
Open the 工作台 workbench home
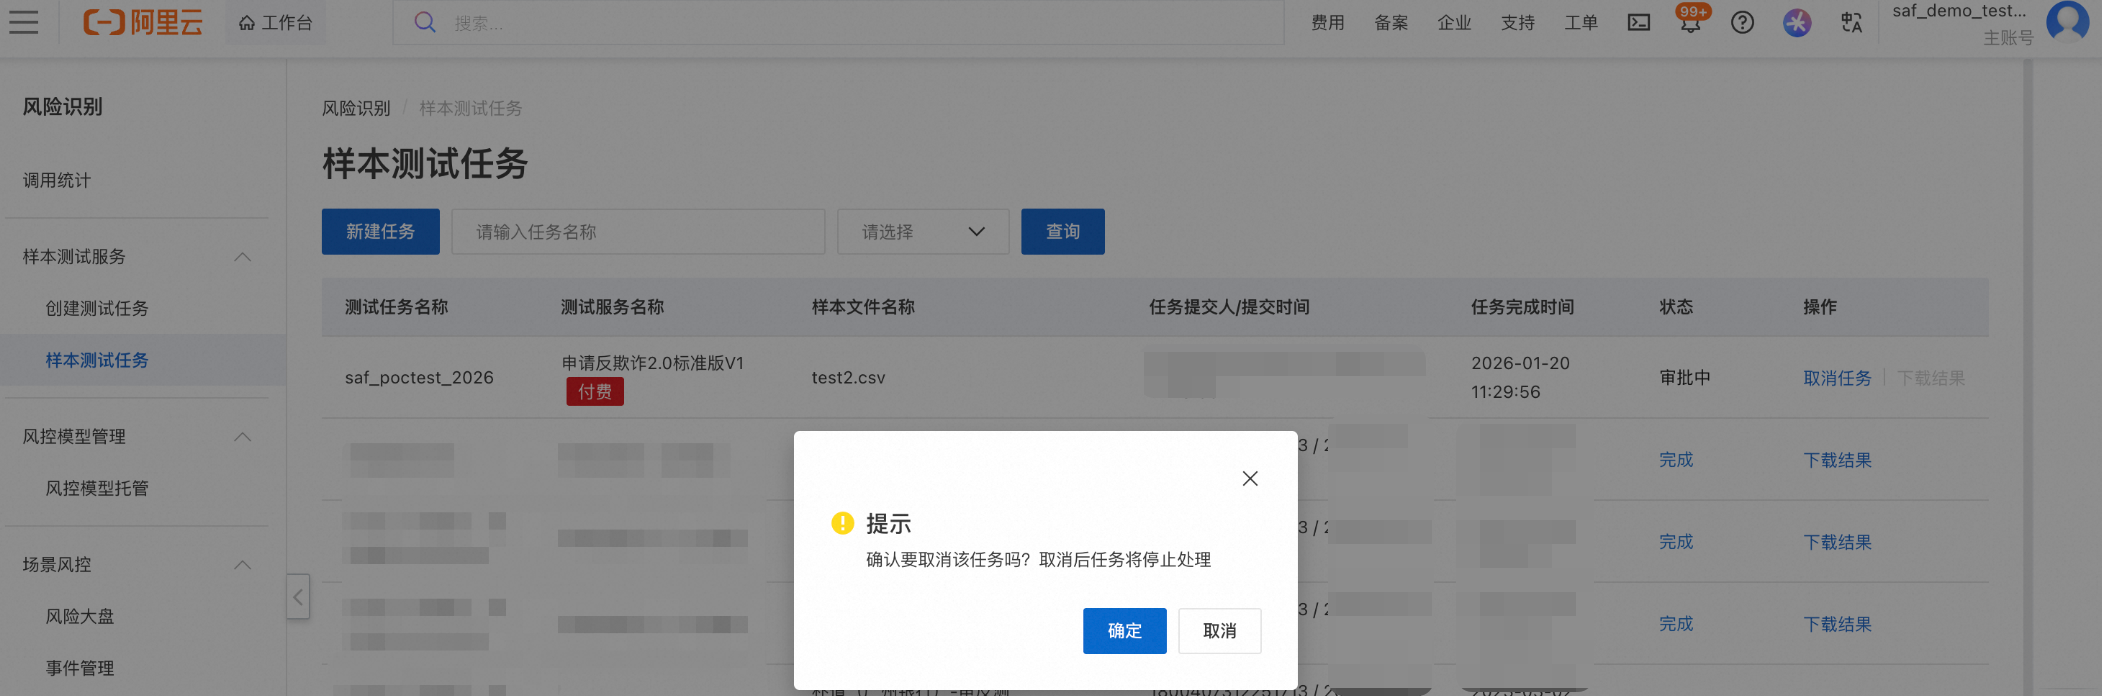[276, 22]
